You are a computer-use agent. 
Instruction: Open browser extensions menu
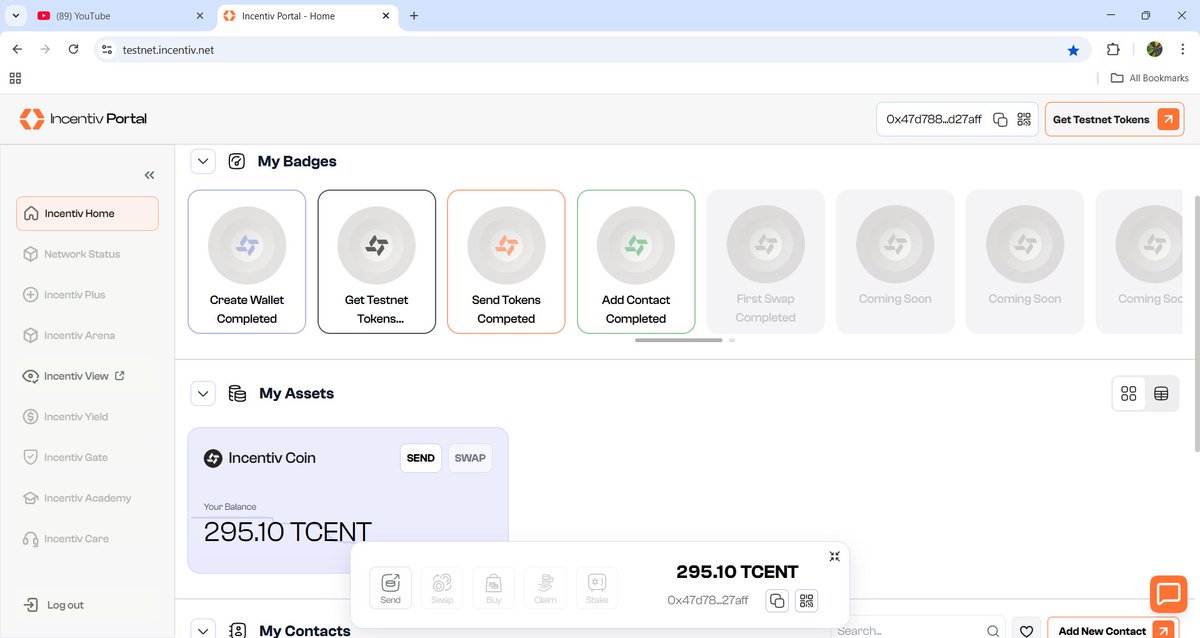tap(1113, 49)
